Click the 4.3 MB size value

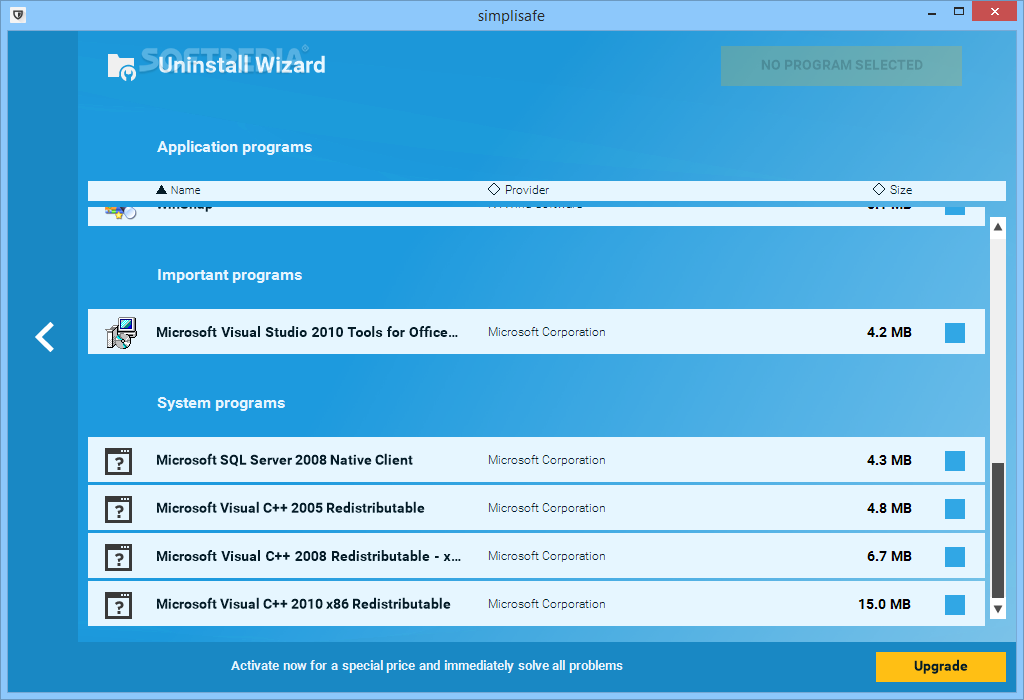(889, 460)
